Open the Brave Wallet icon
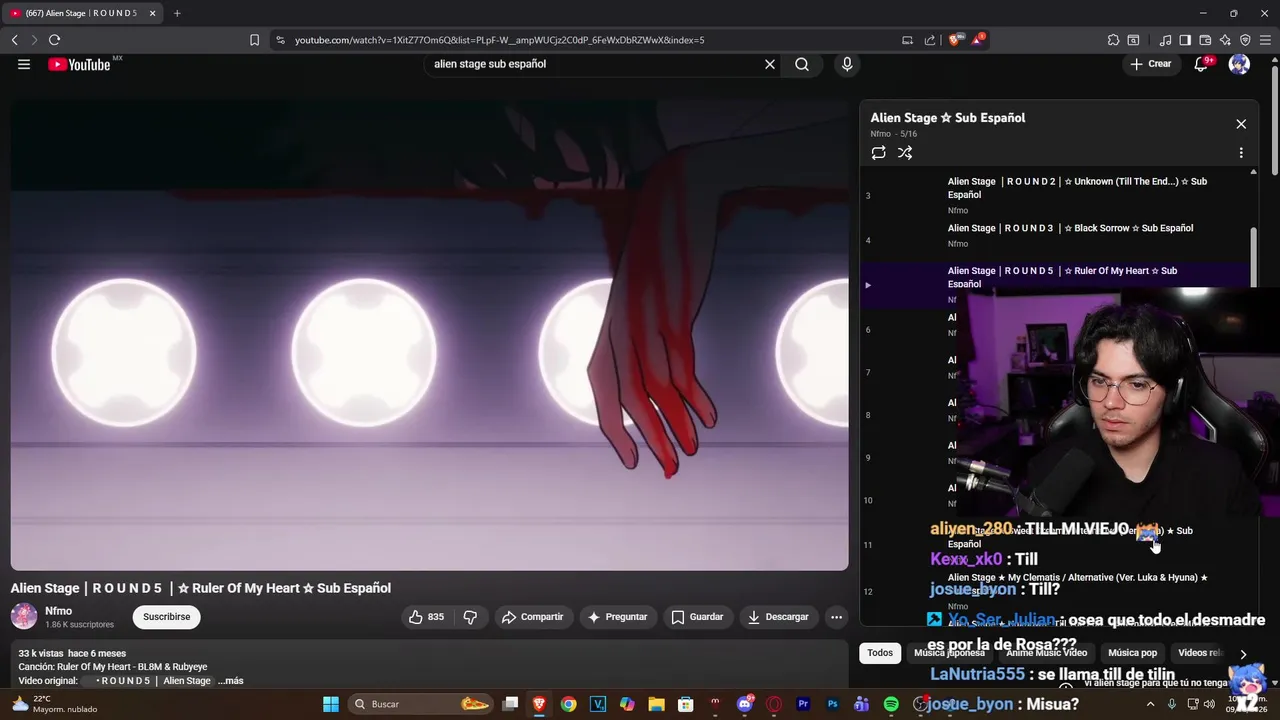 (x=1205, y=40)
